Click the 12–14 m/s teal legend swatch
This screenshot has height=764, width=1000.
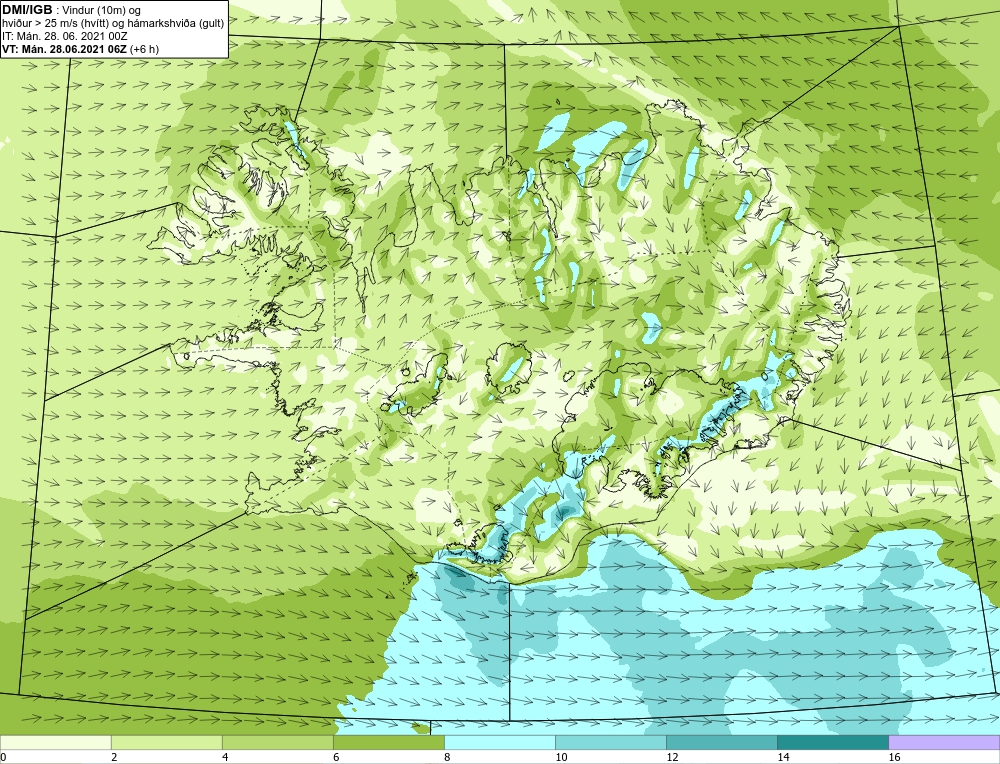(x=722, y=742)
